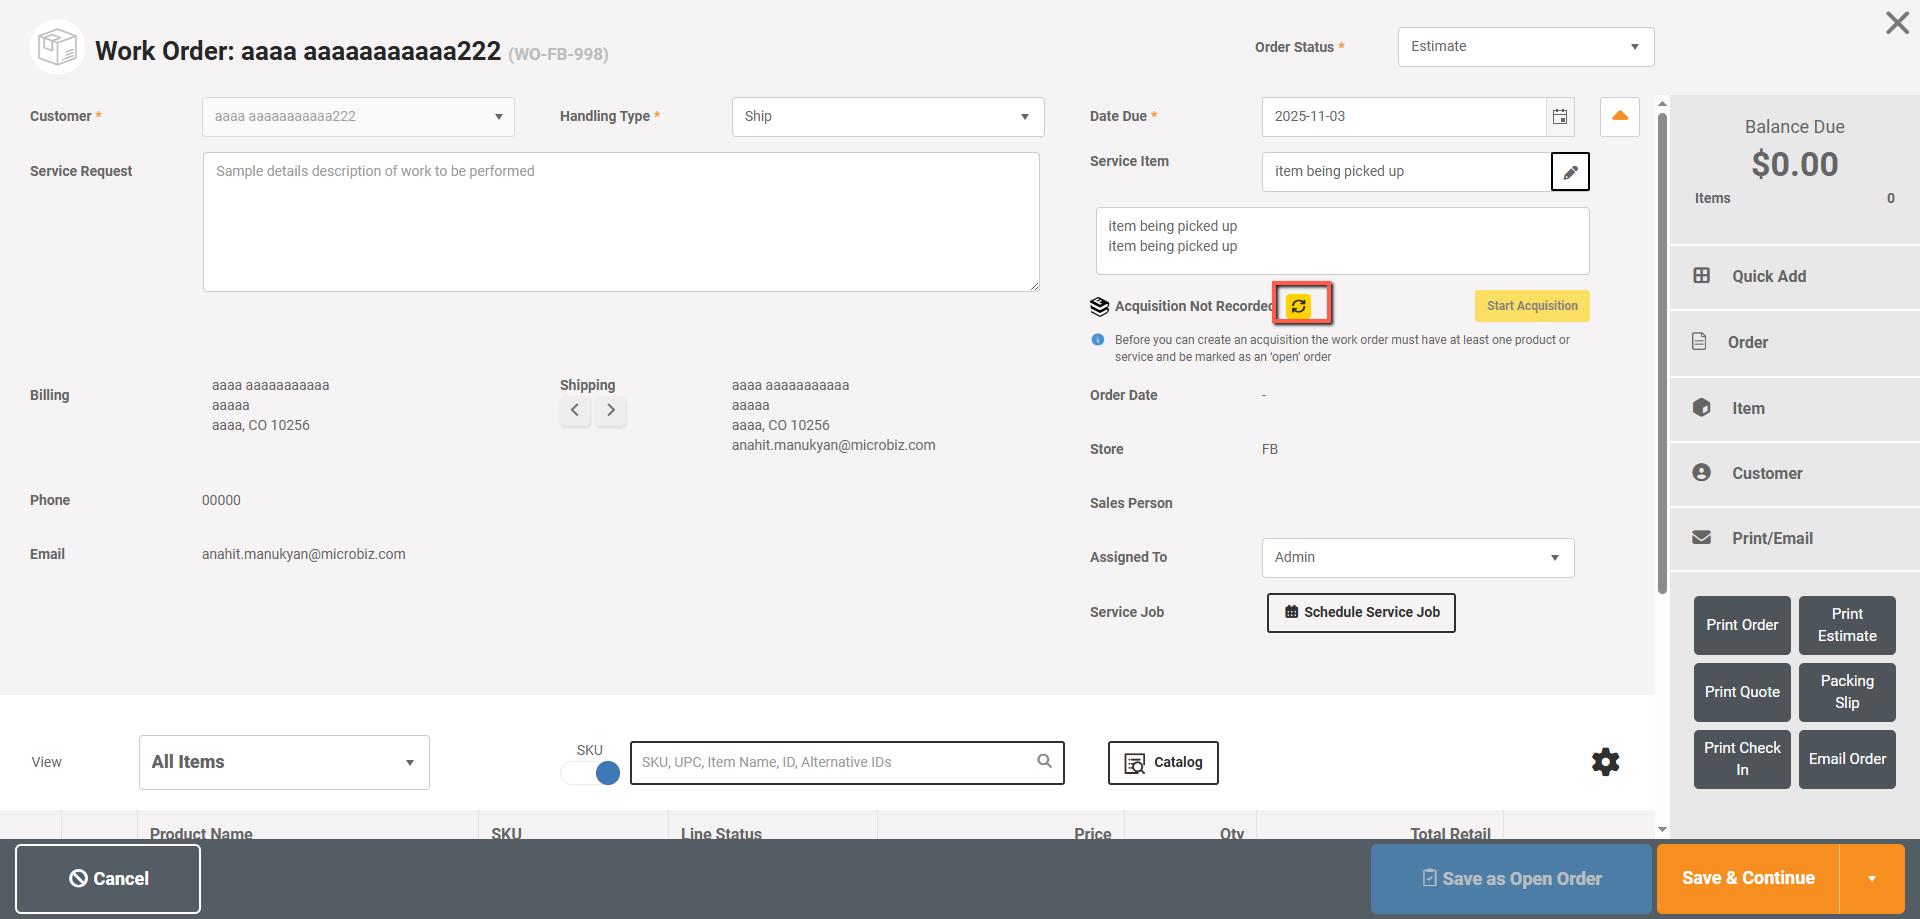Click Print Estimate button
Screen dimensions: 1920x919
(x=1847, y=626)
